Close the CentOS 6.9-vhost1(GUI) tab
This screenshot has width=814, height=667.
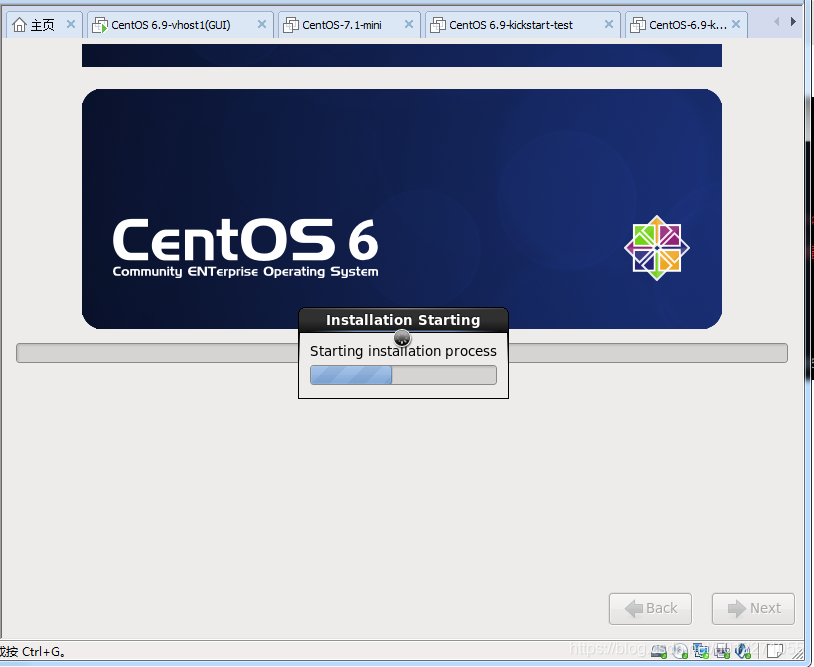click(262, 24)
